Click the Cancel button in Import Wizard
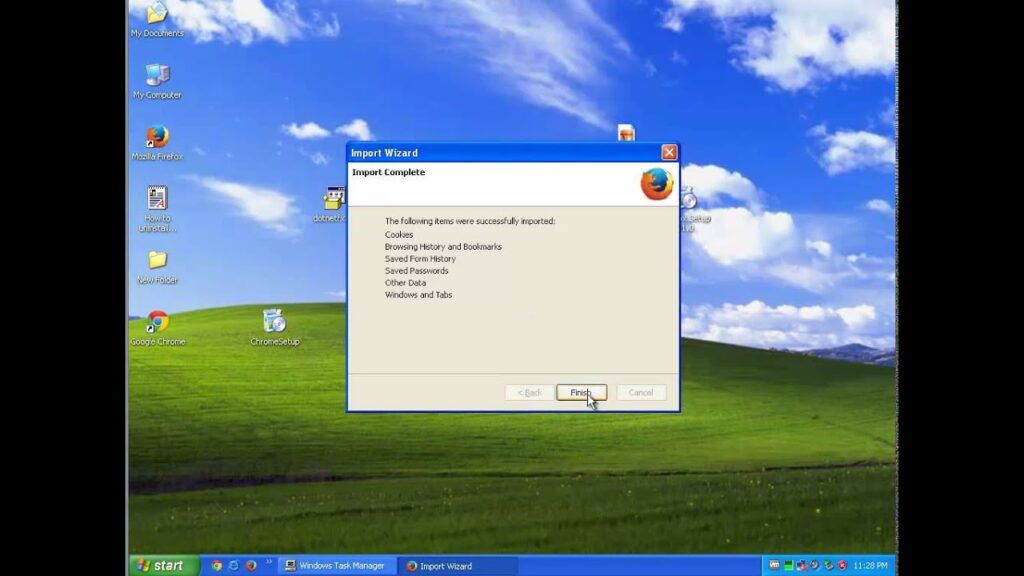Viewport: 1024px width, 576px height. click(x=641, y=392)
